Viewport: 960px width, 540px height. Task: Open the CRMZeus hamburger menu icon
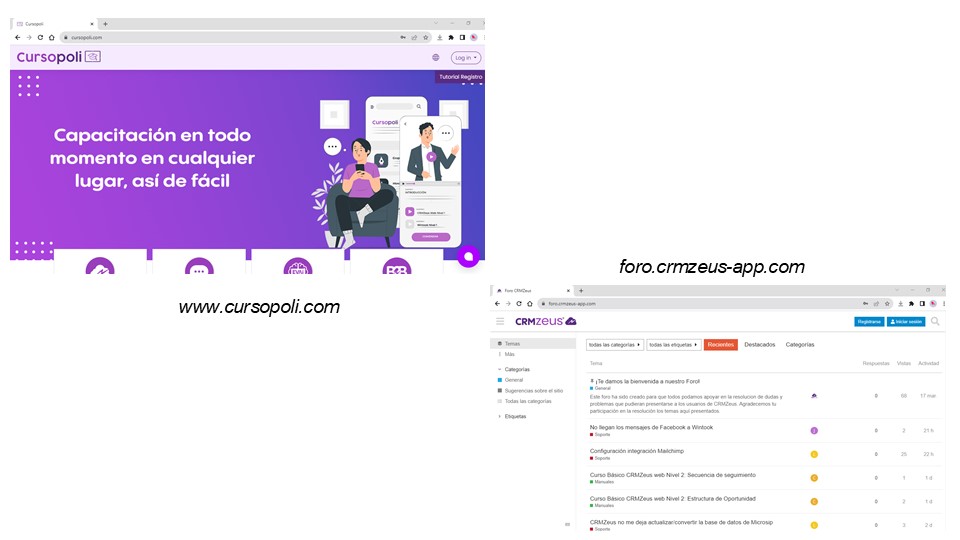point(500,321)
